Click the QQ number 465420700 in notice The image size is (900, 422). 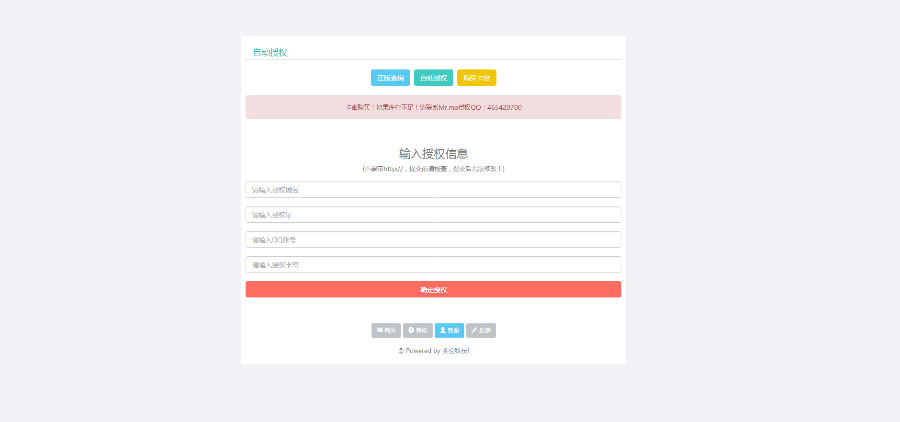(x=503, y=107)
